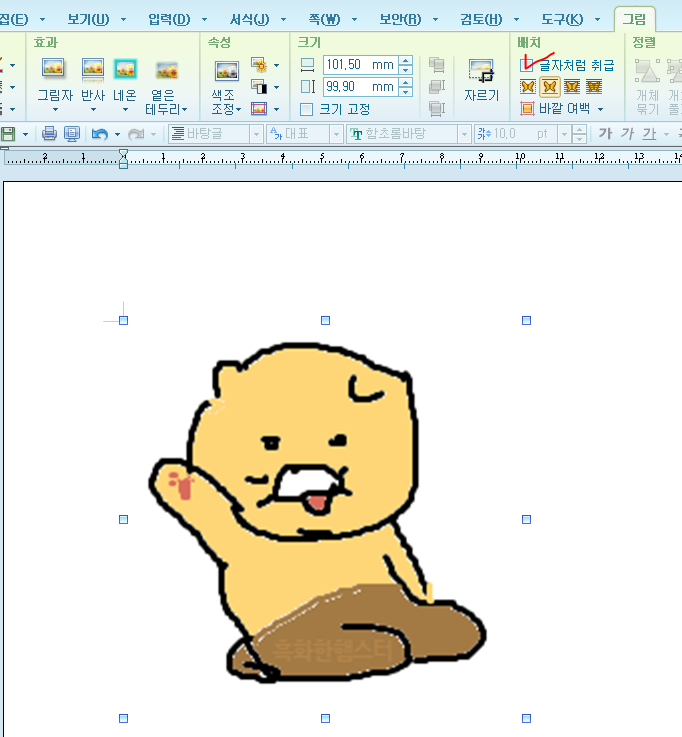Expand brightness icon dropdown arrow
Image resolution: width=682 pixels, height=737 pixels.
(x=276, y=65)
